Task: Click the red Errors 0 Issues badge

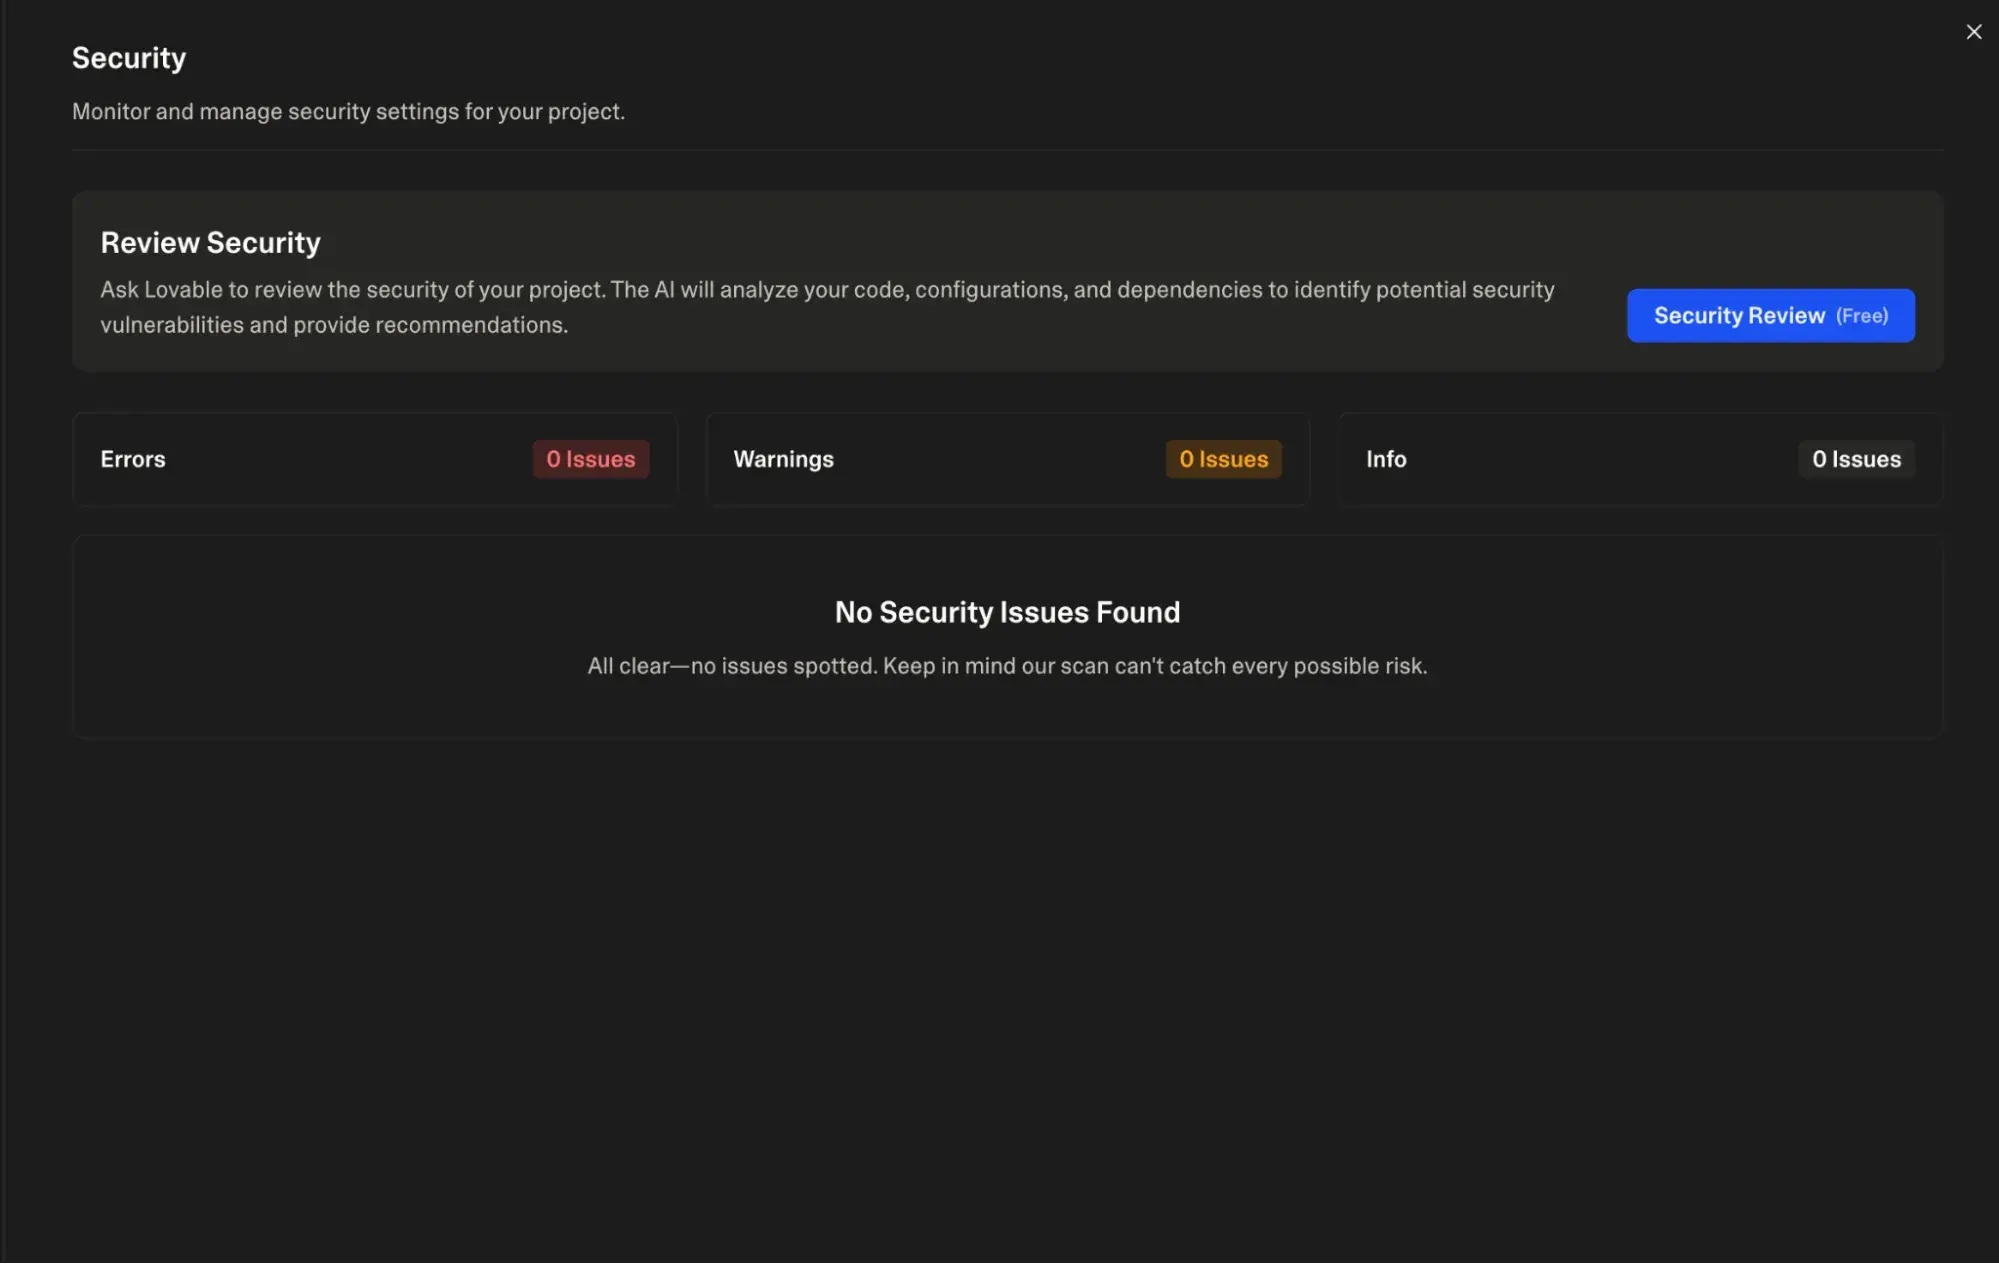Action: pos(591,459)
